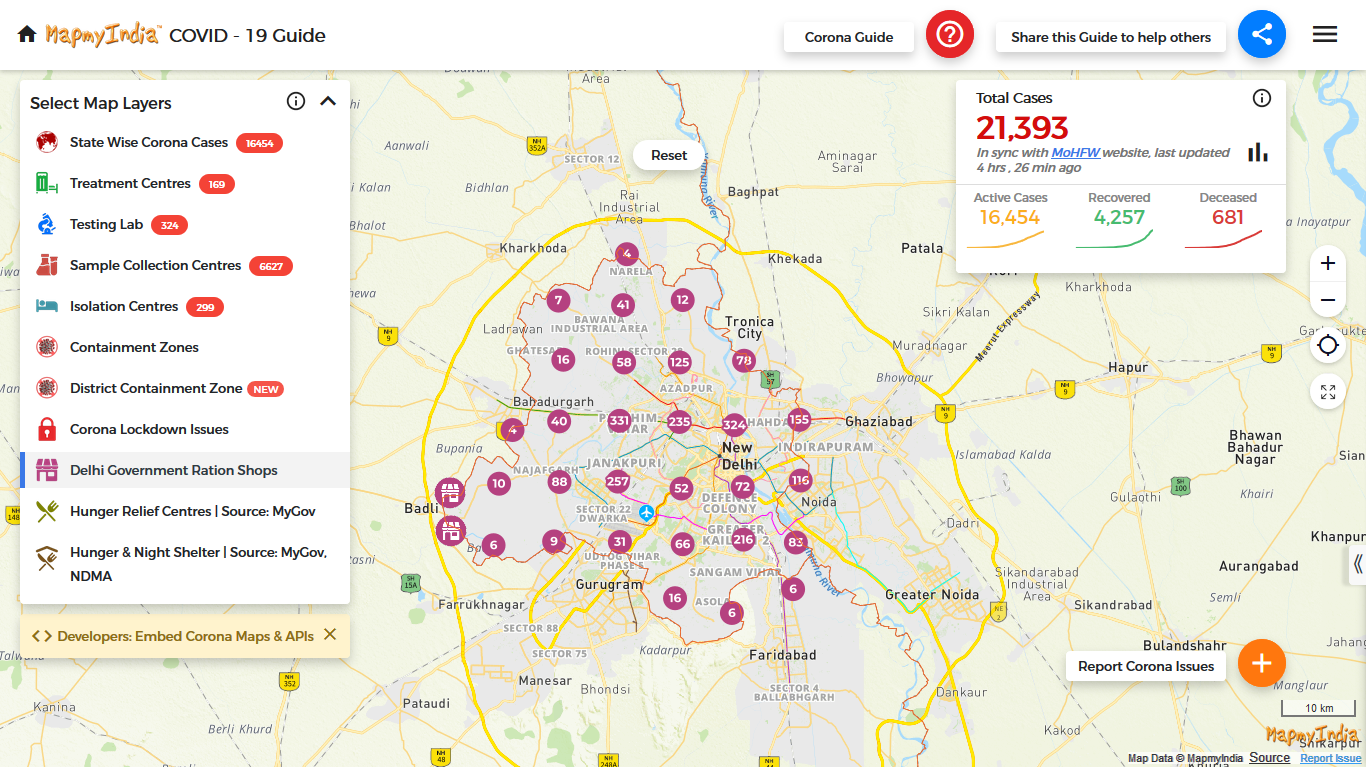Click the 9 cluster marker
Image resolution: width=1366 pixels, height=767 pixels.
pos(554,541)
